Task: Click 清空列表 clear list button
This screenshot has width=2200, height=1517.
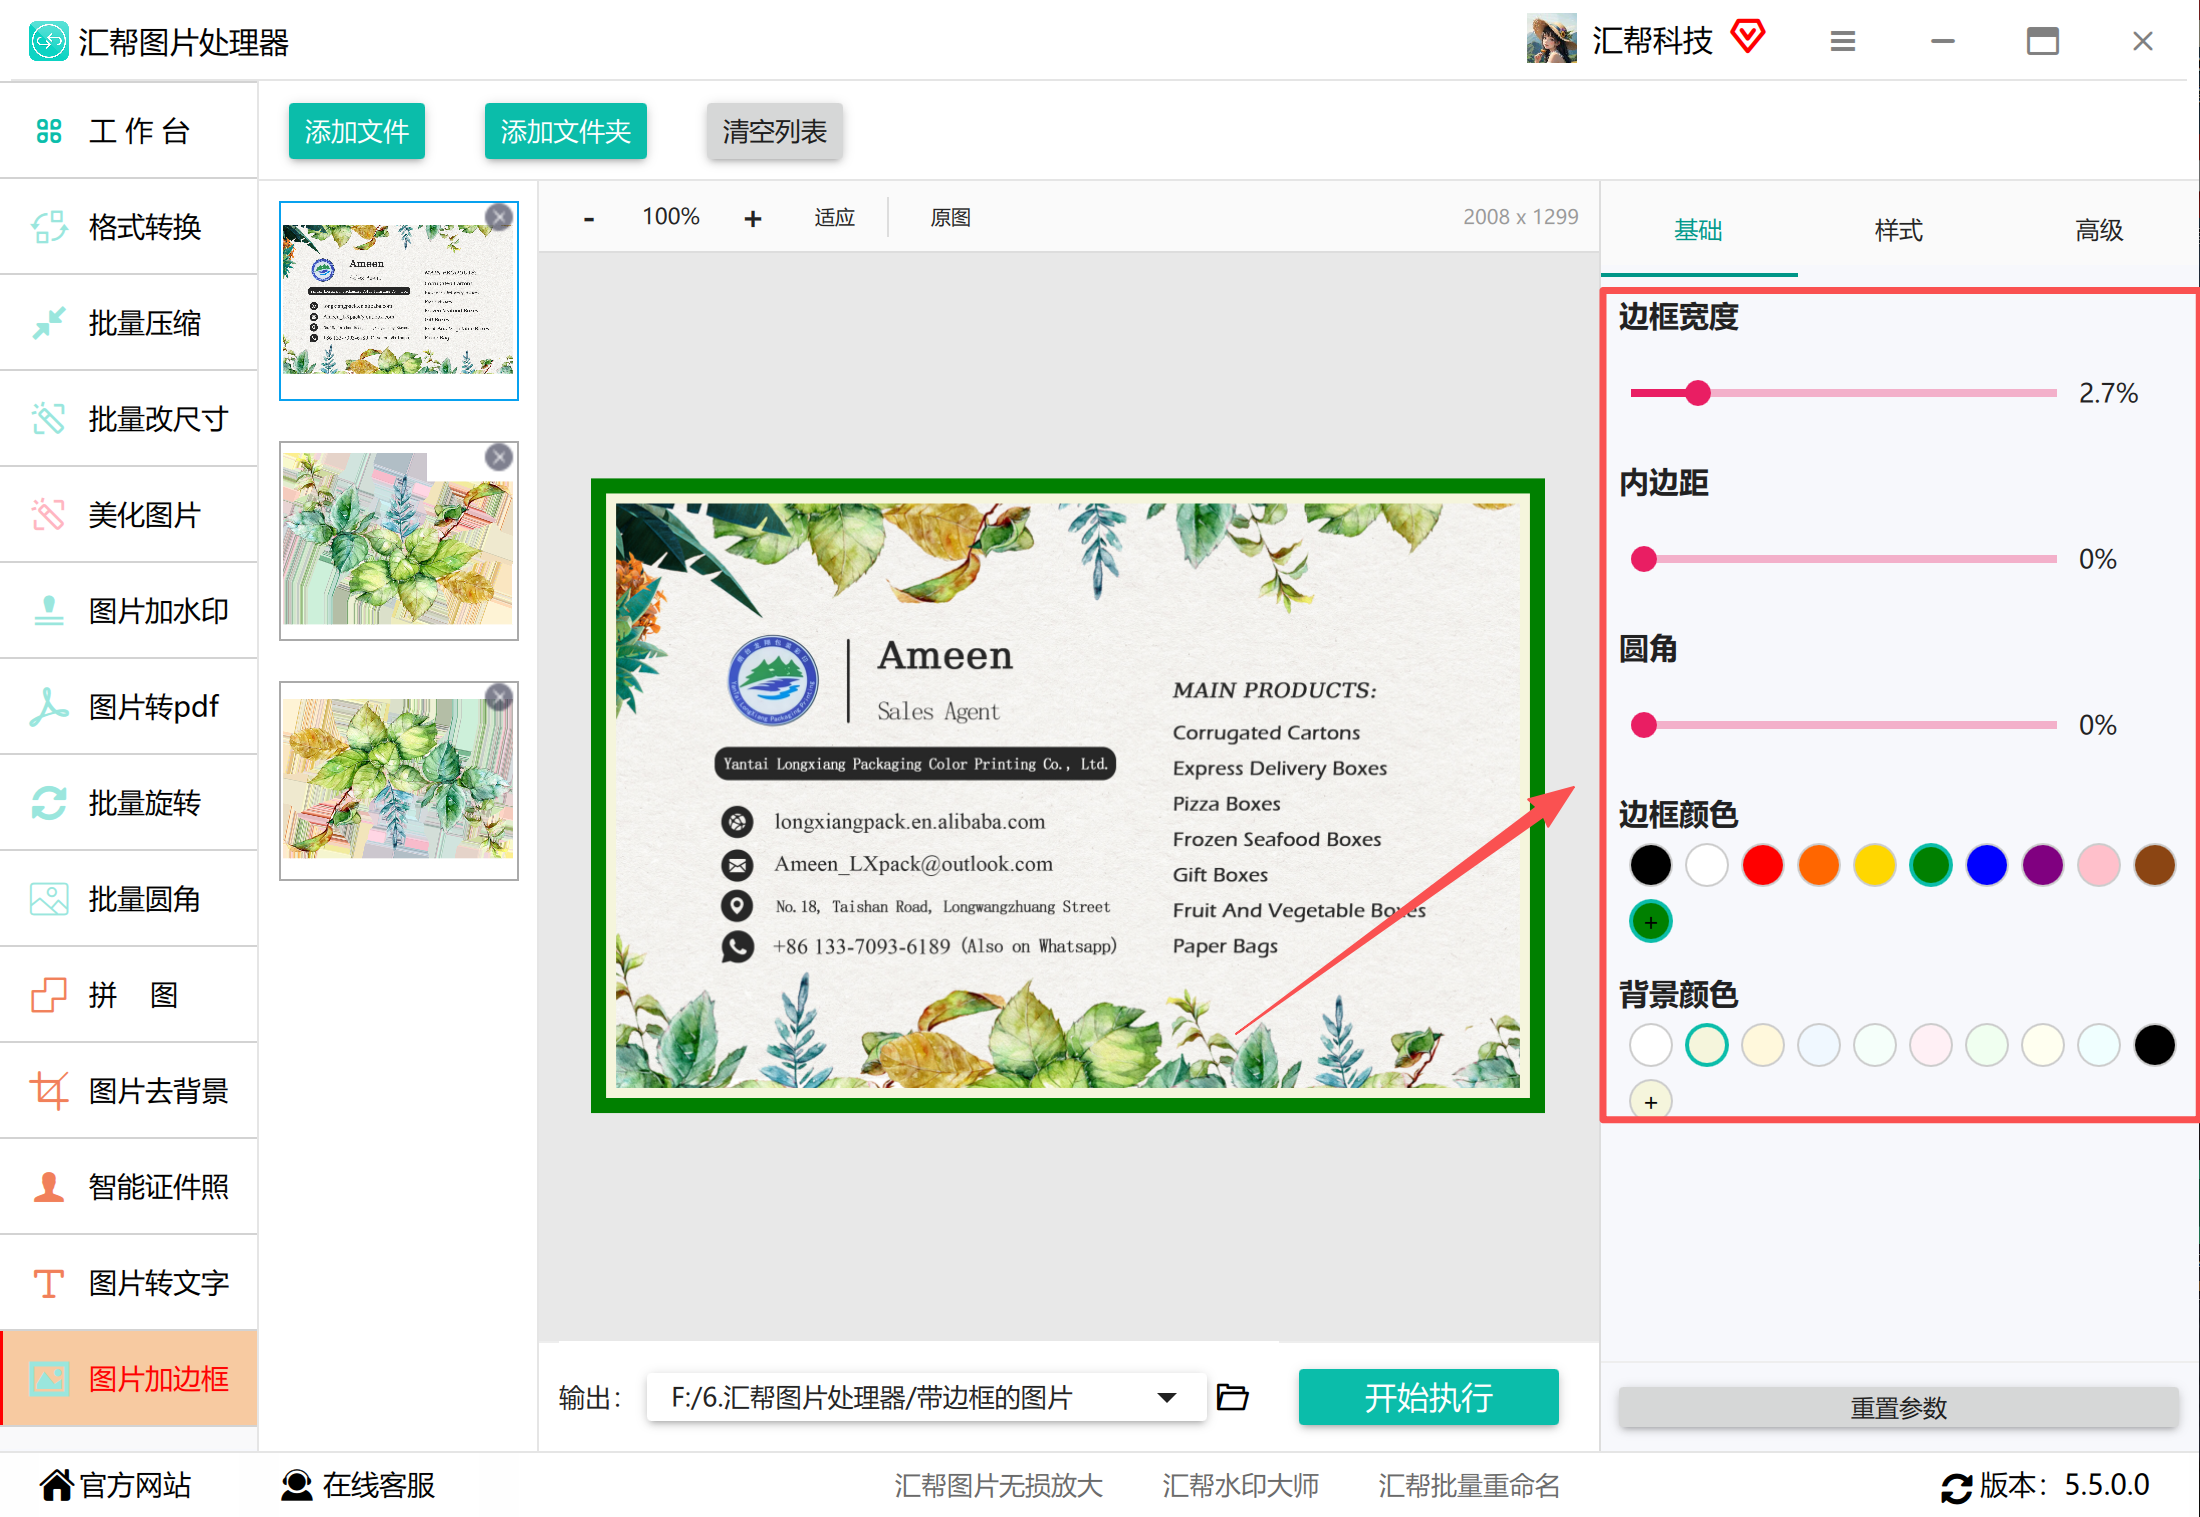Action: pos(775,131)
